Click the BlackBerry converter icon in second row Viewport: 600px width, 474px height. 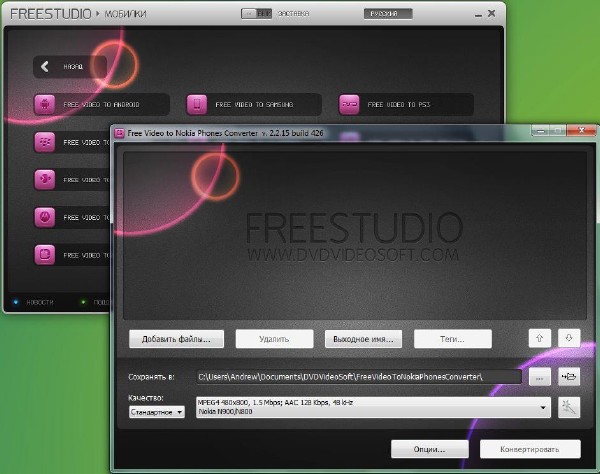tap(46, 142)
